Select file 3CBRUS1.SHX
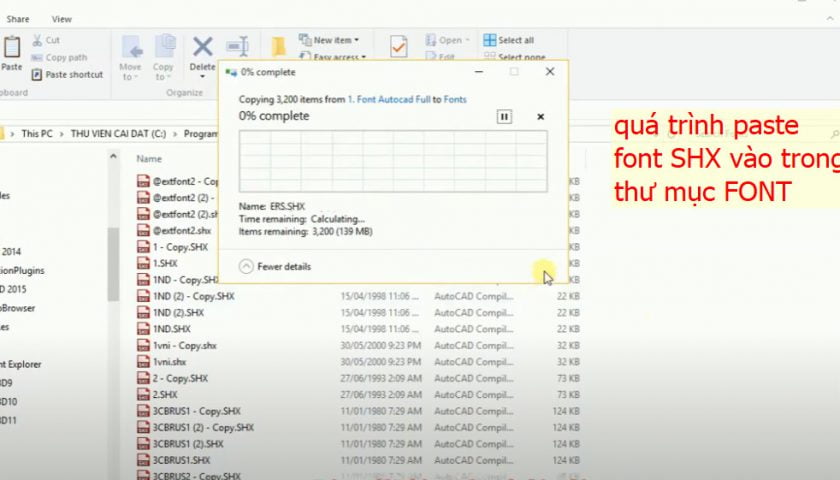Screen dimensions: 840x480 coord(182,460)
